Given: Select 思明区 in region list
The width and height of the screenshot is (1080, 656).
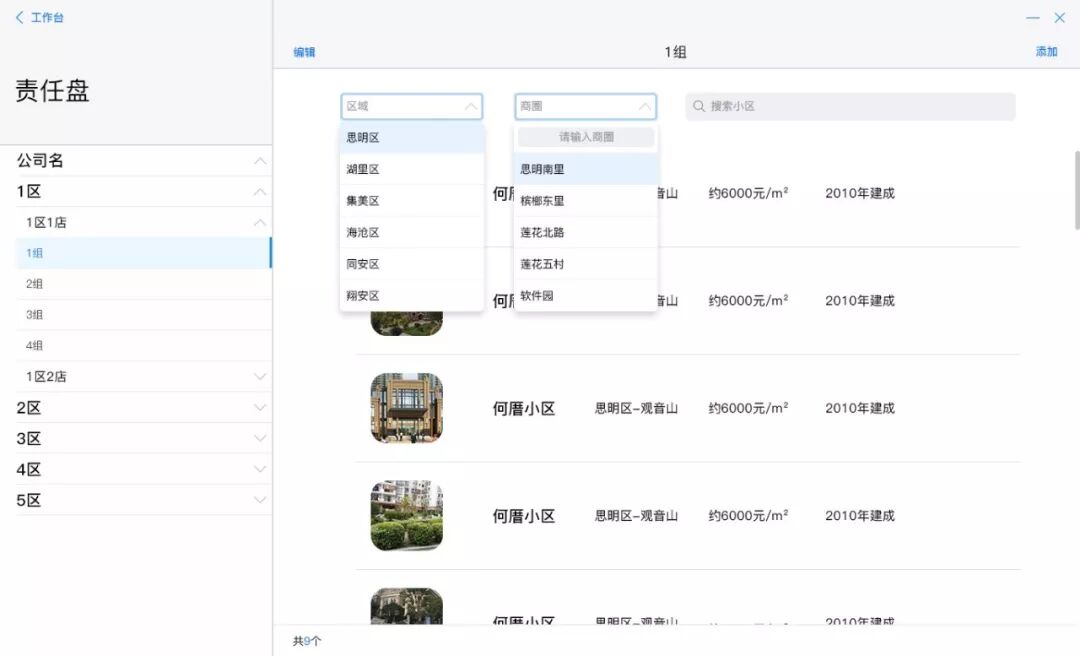Looking at the screenshot, I should pos(412,138).
